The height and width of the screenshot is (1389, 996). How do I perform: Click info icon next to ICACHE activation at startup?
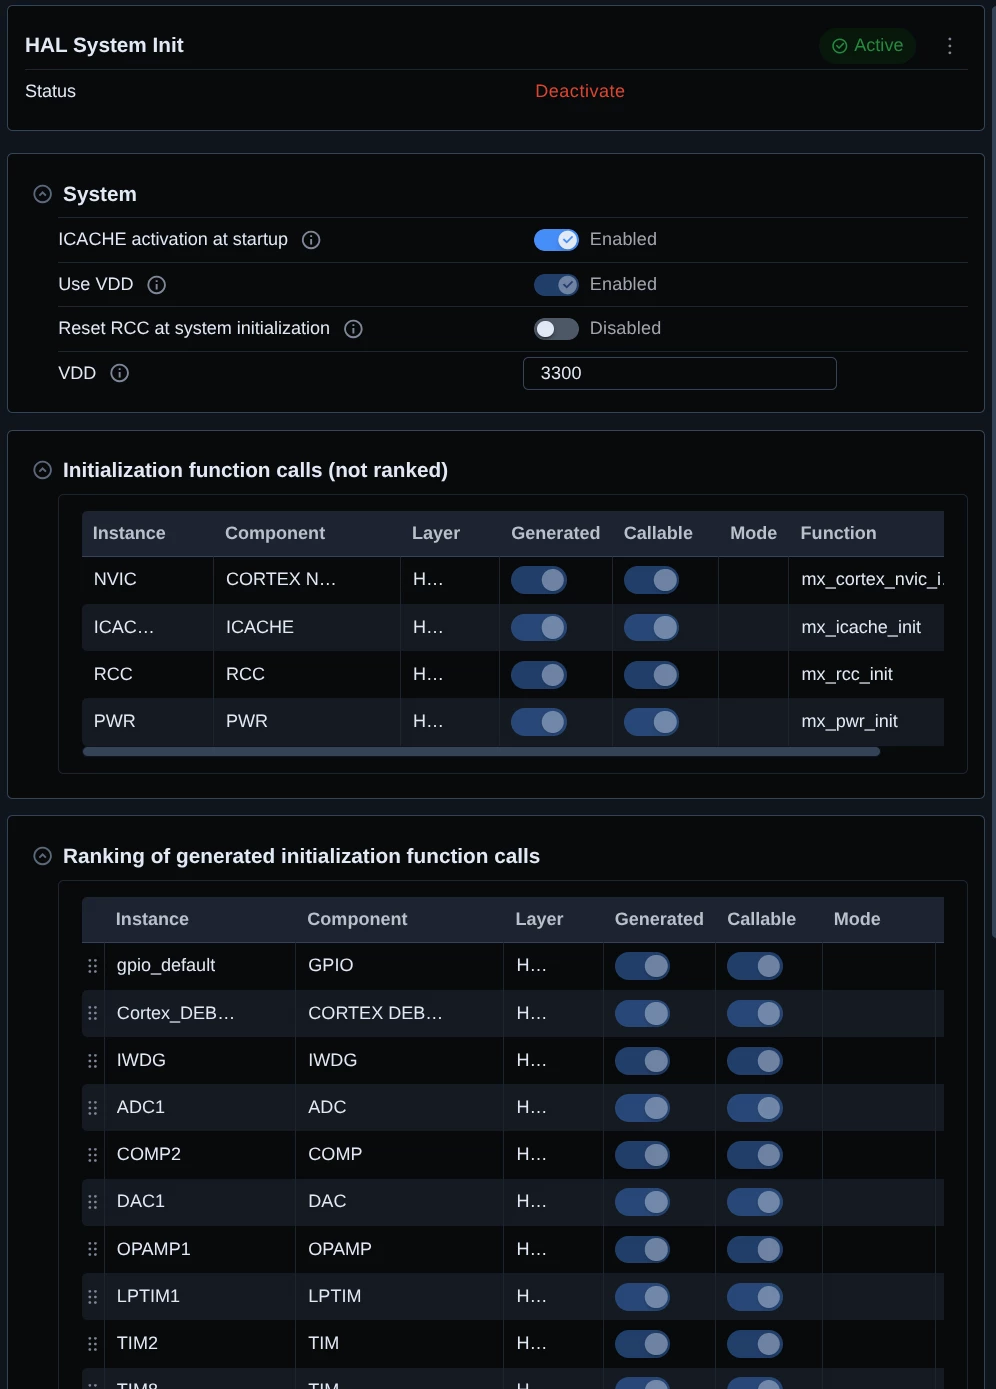311,240
